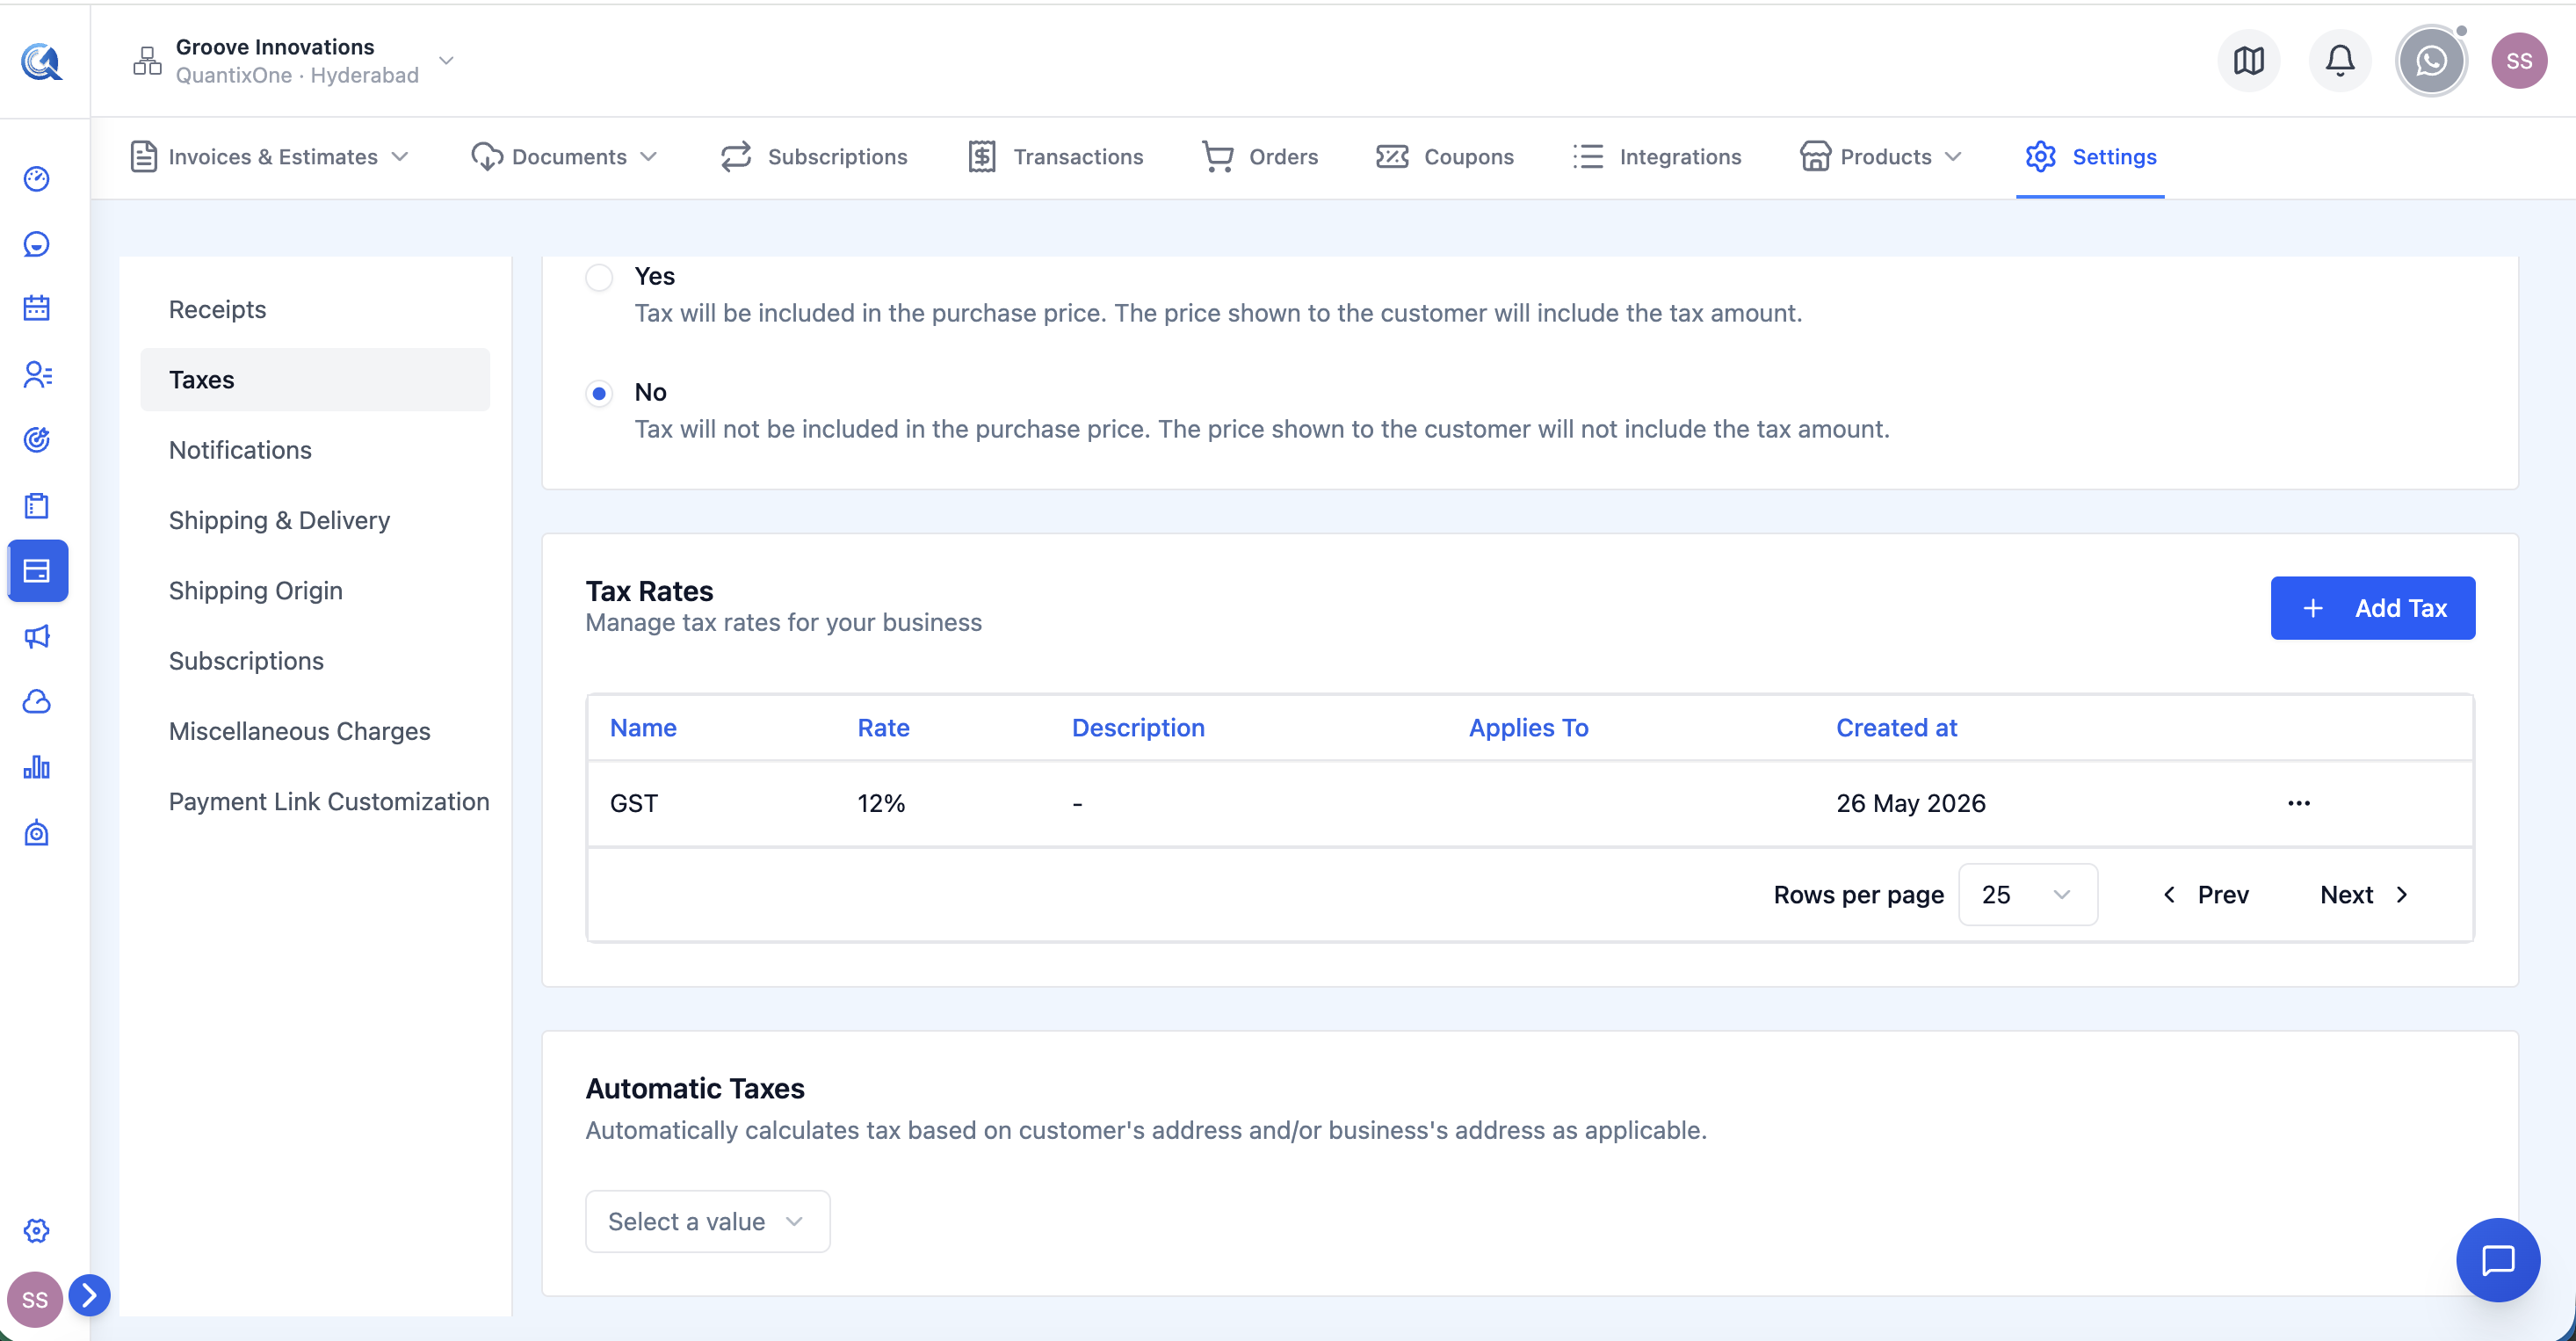The height and width of the screenshot is (1341, 2576).
Task: Open Taxes settings
Action: (x=315, y=380)
